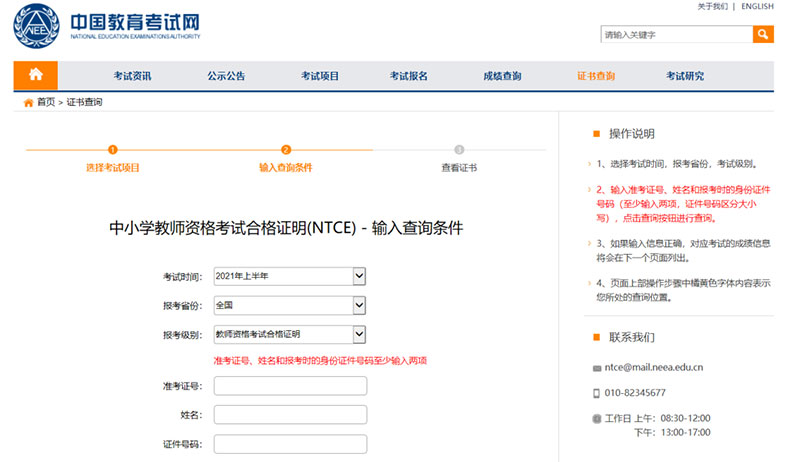Open the 报考级别 dropdown list

(x=289, y=334)
